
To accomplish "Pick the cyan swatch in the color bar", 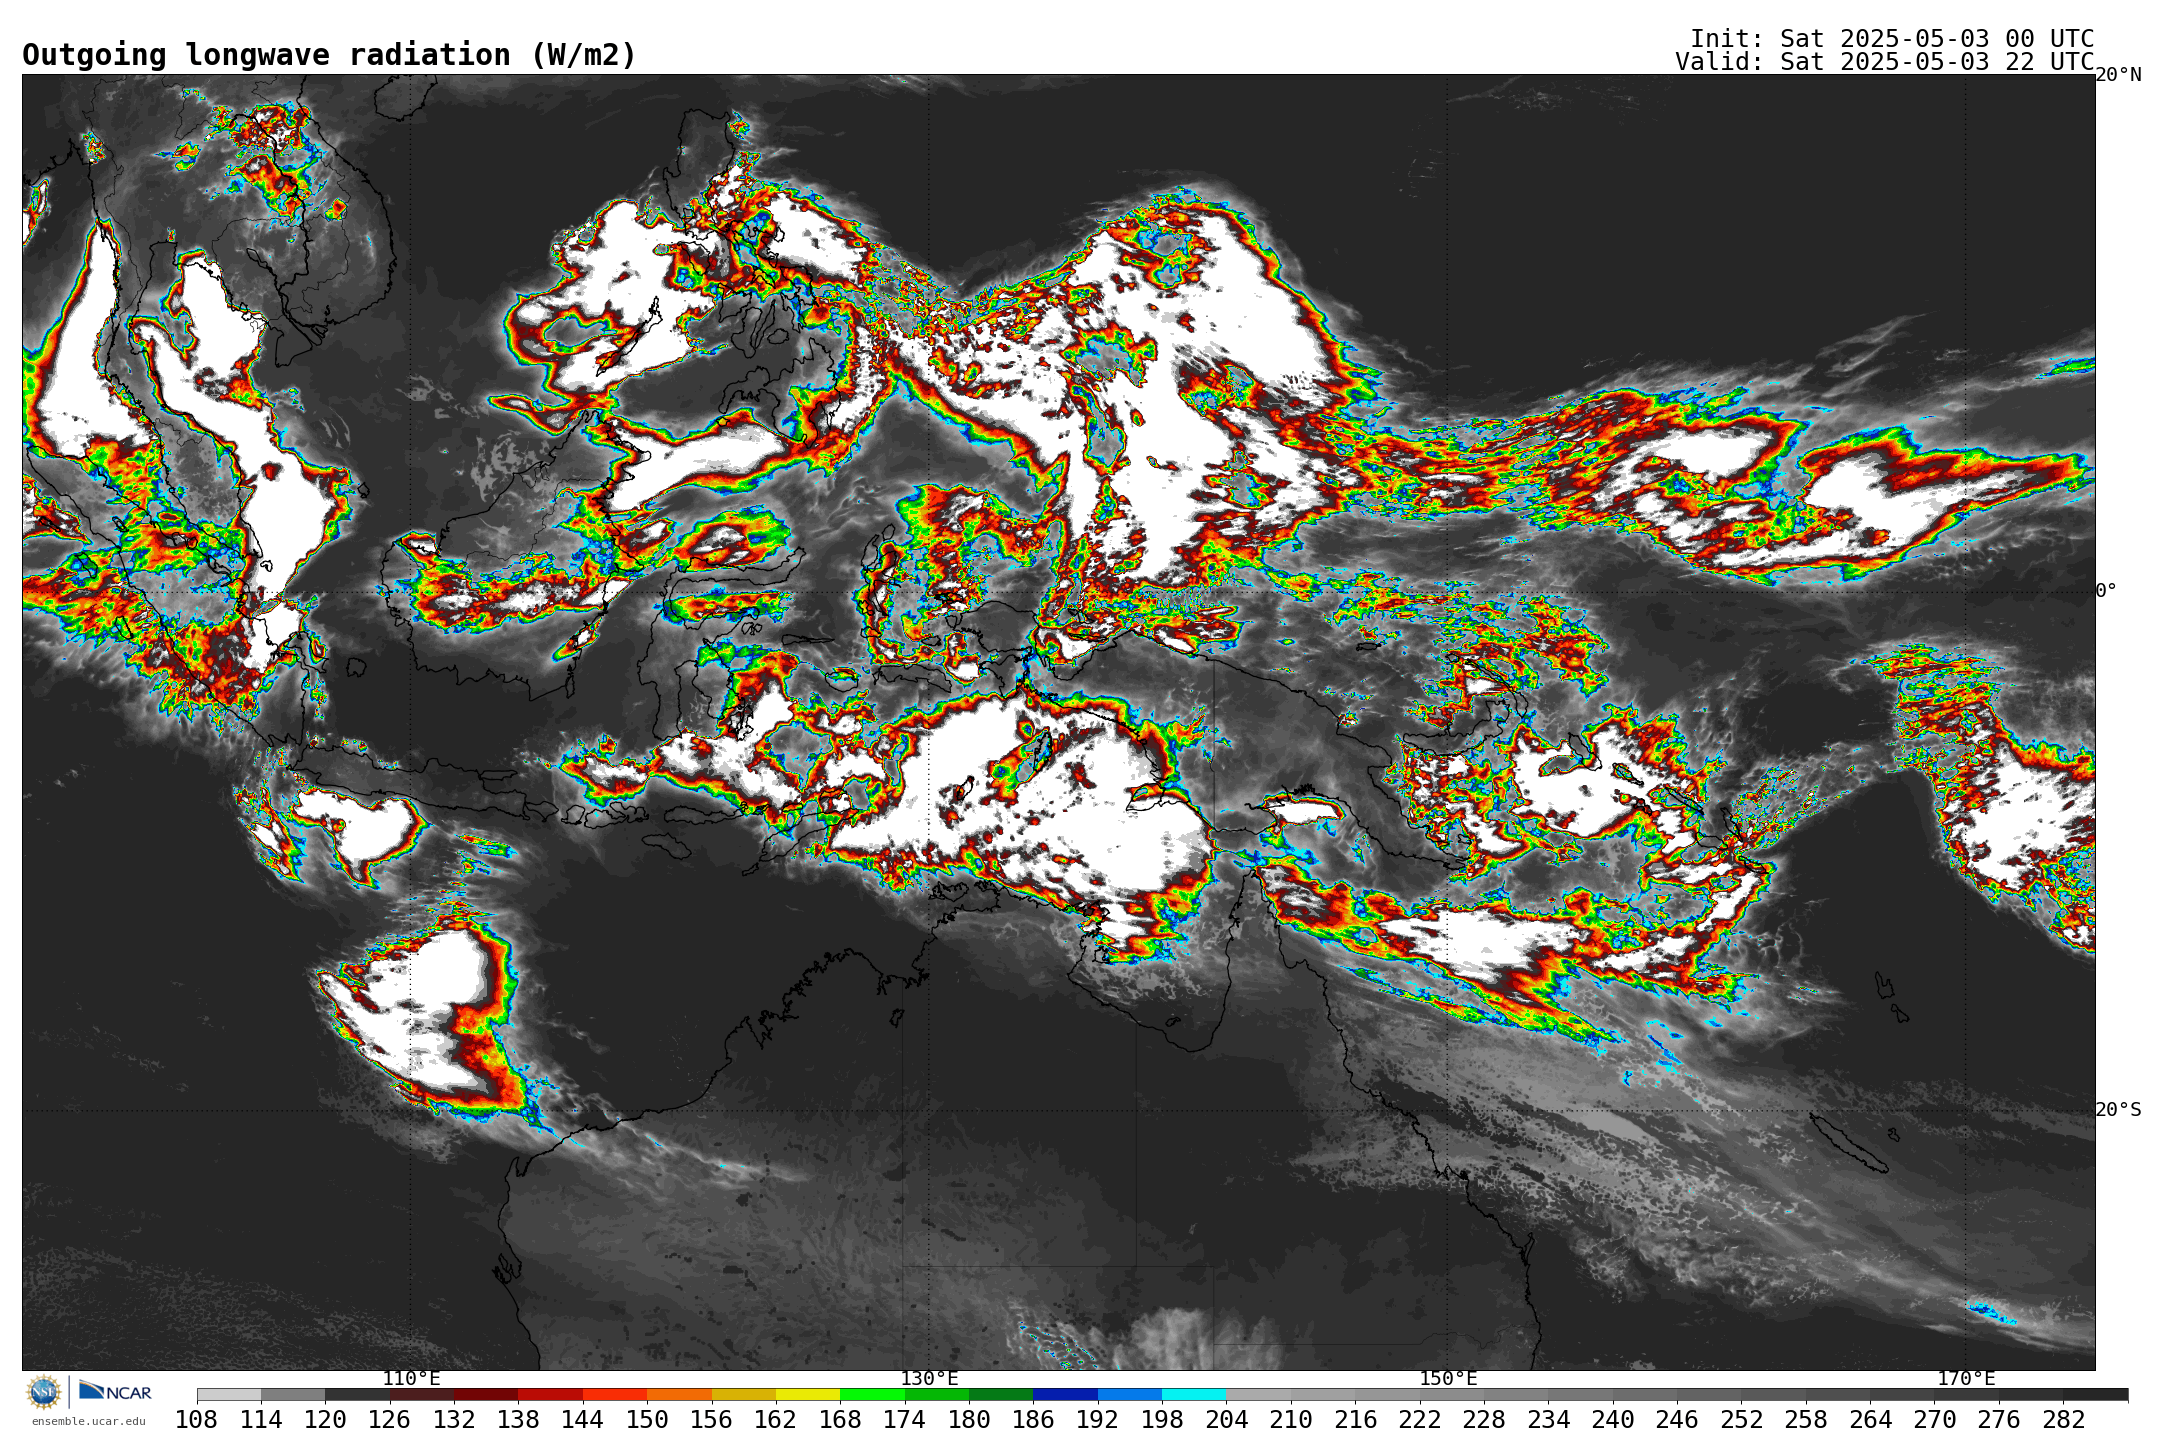I will pyautogui.click(x=1193, y=1394).
